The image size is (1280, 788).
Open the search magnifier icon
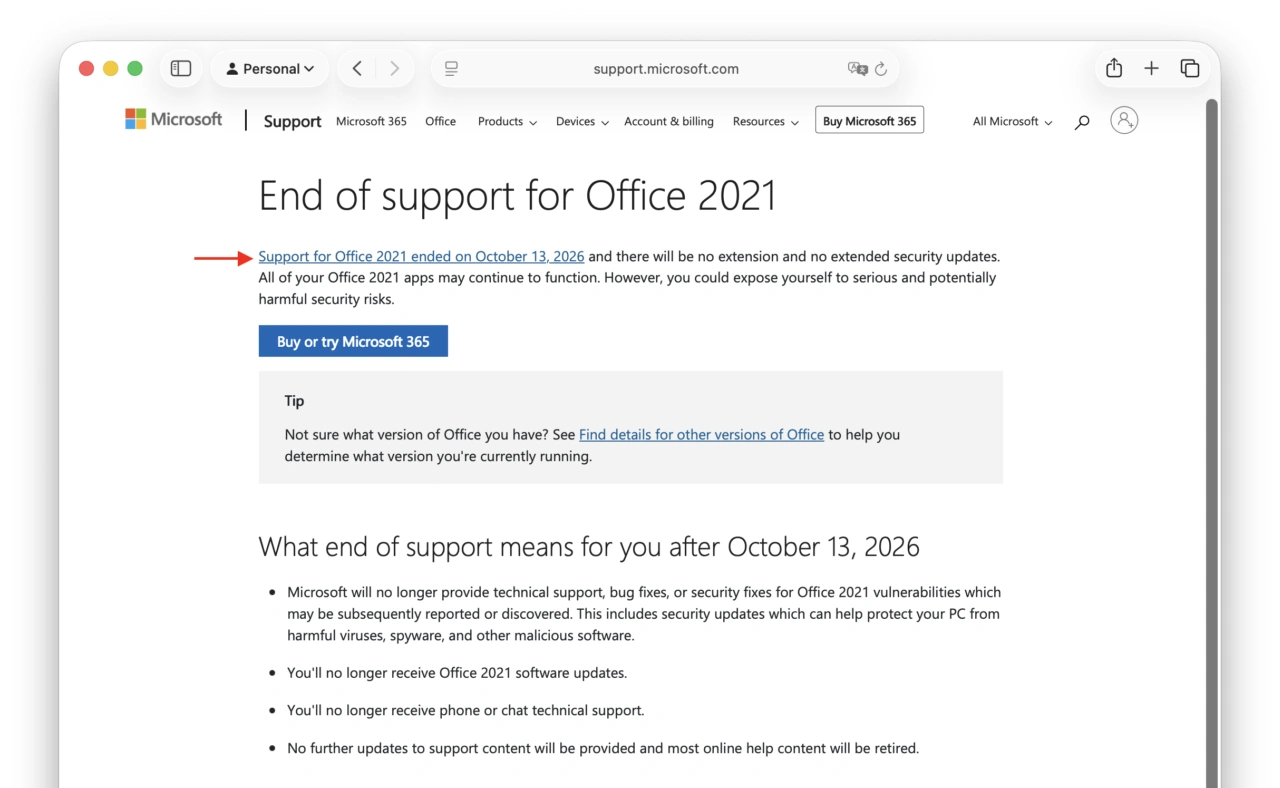[1082, 122]
